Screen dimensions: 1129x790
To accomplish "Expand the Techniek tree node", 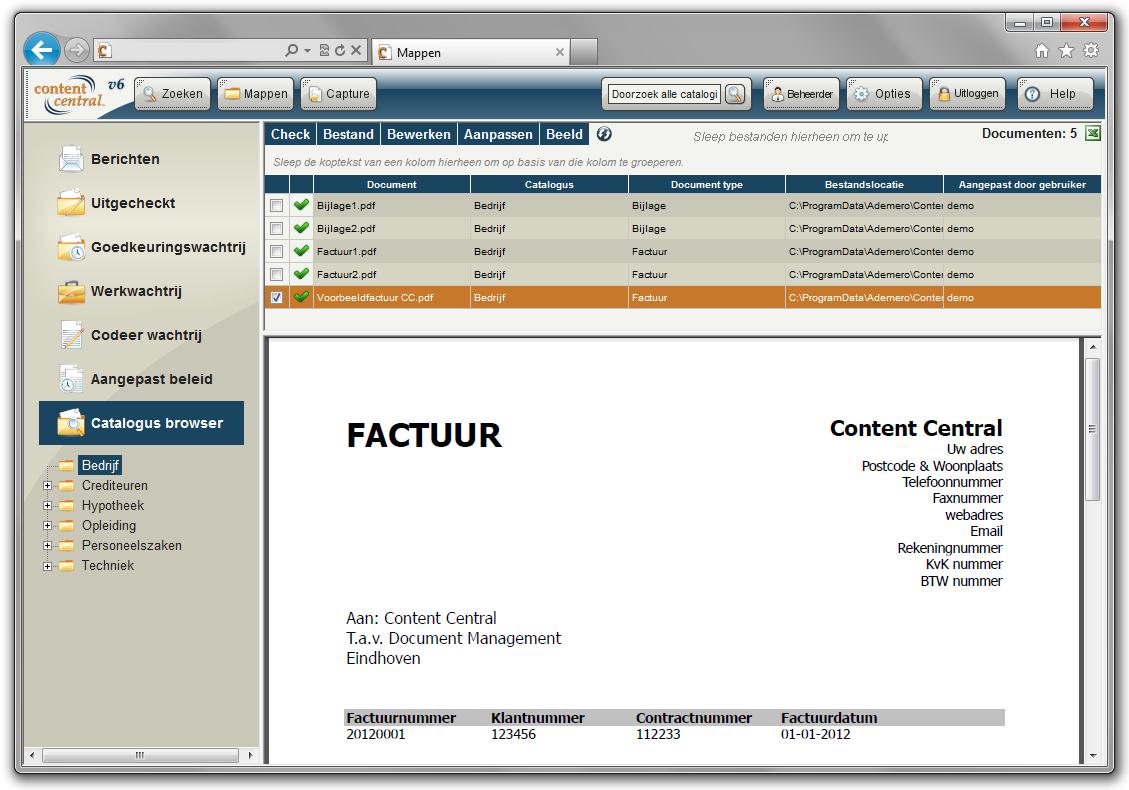I will [x=48, y=566].
